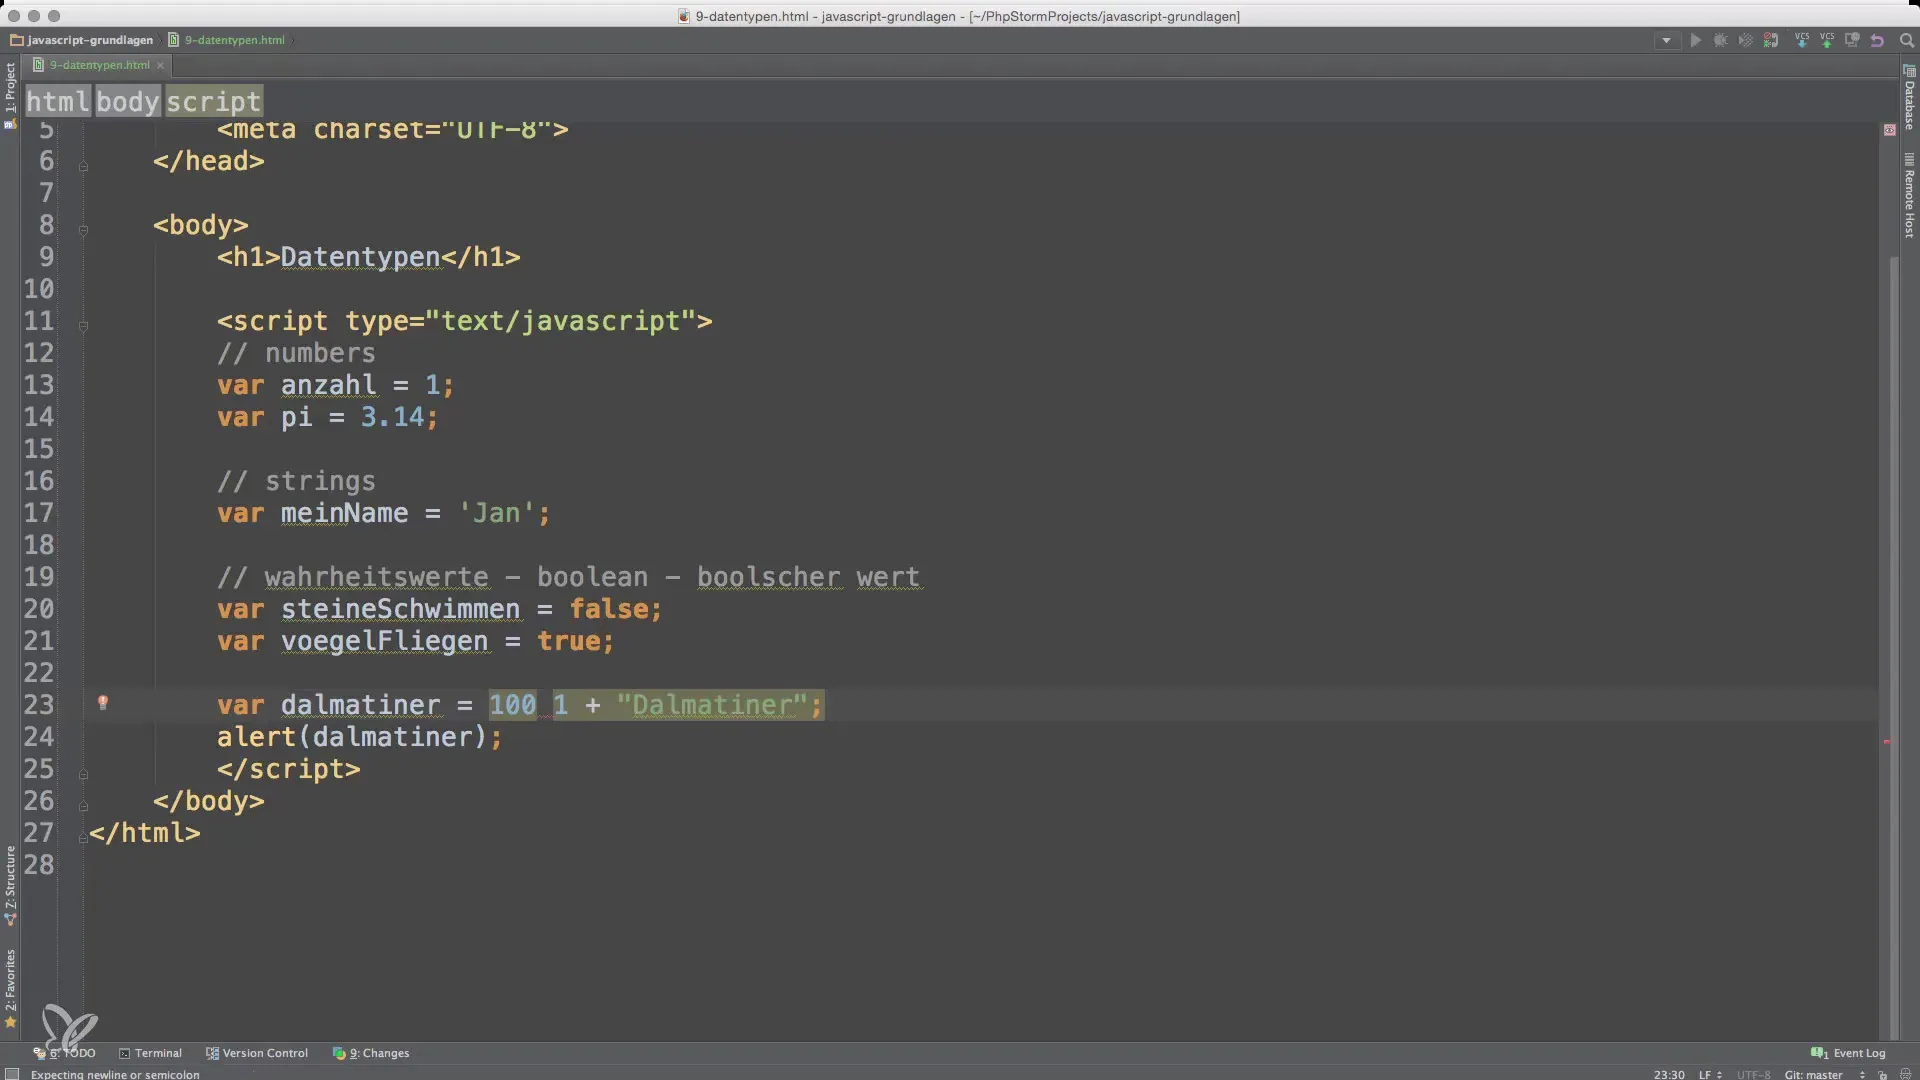Open the Database tool window
1920x1080 pixels.
point(1909,98)
